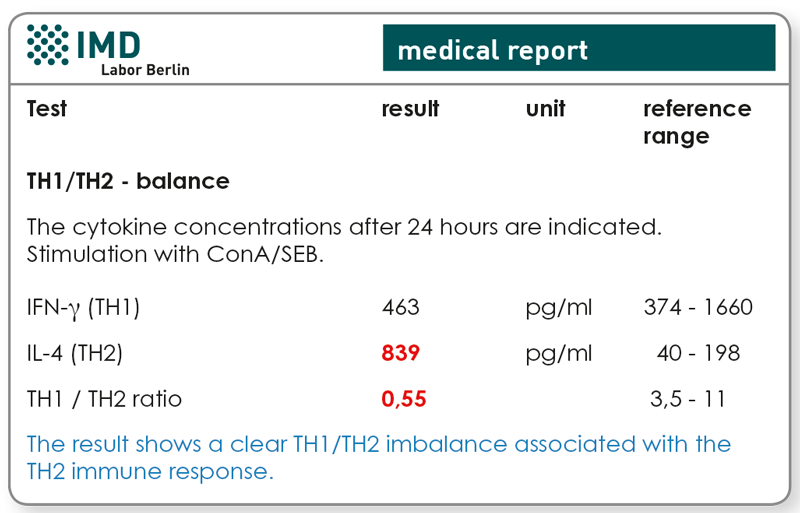
Task: Click the reference range header
Action: pyautogui.click(x=697, y=123)
